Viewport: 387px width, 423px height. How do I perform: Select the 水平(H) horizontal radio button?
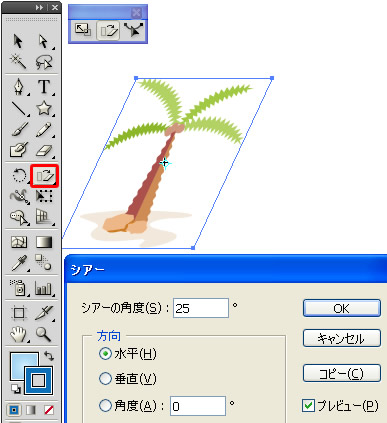click(x=105, y=354)
